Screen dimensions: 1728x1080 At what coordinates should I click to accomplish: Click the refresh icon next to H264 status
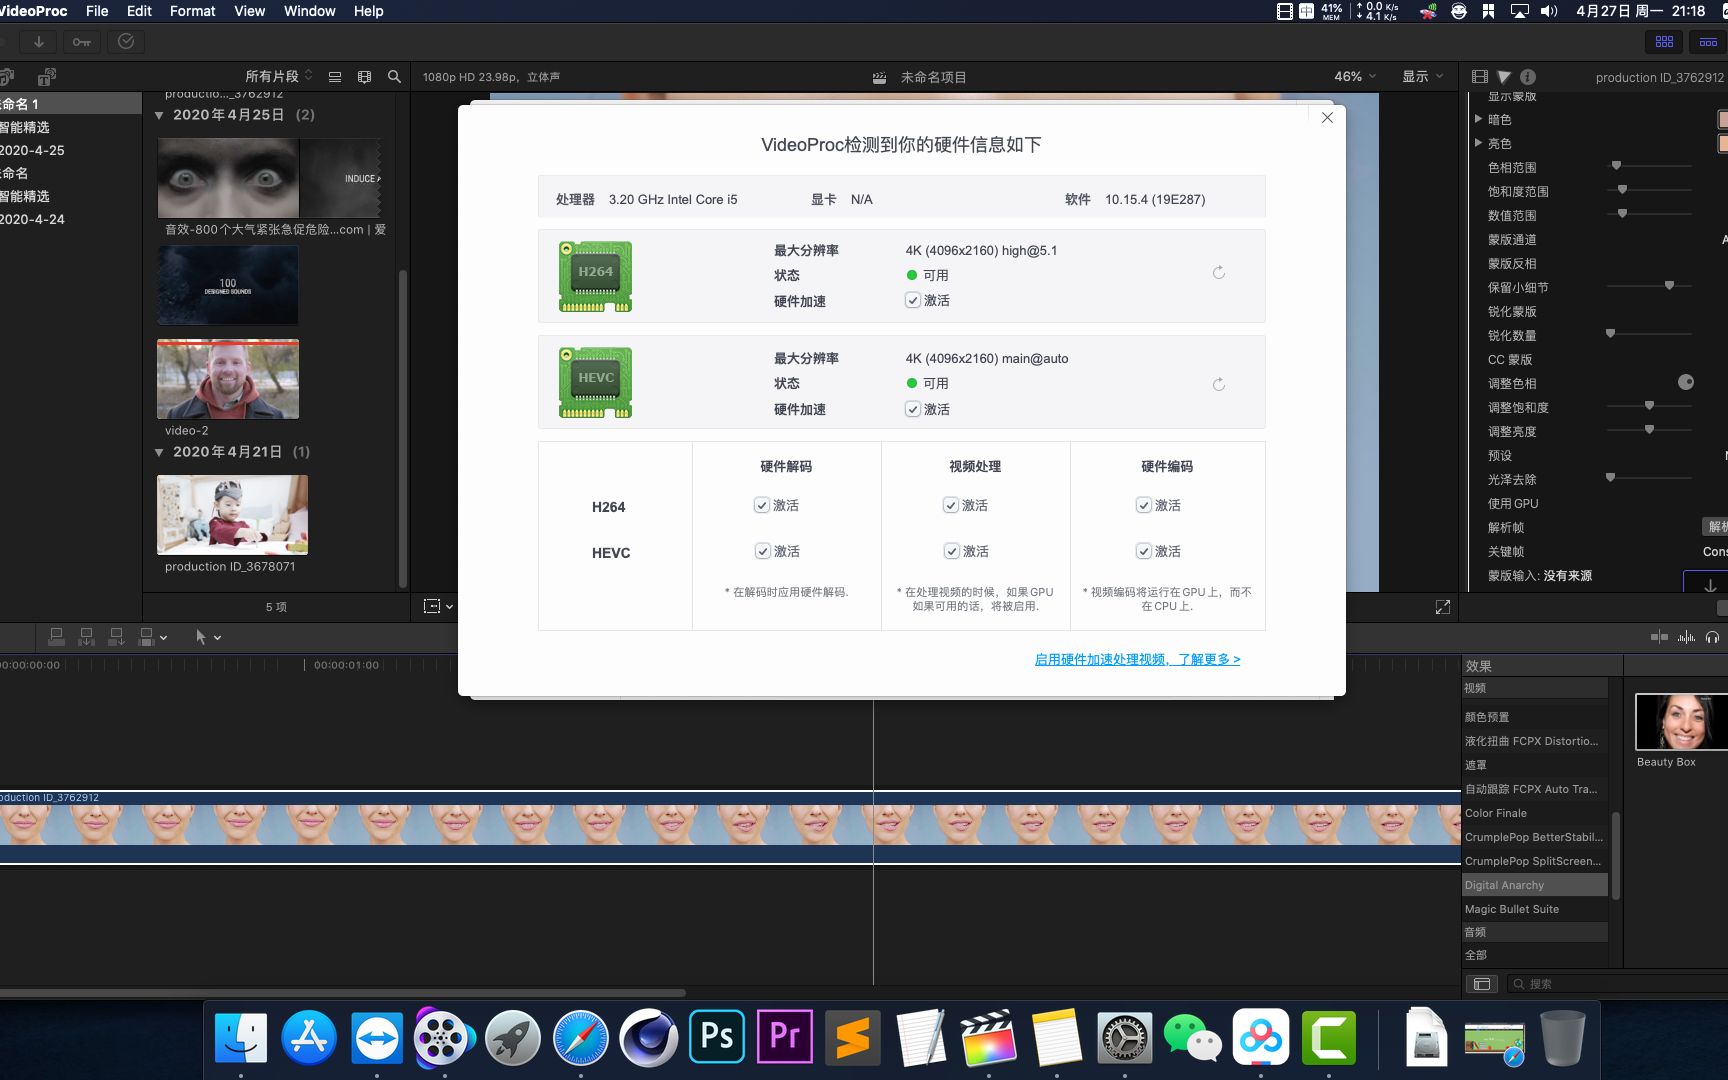(x=1218, y=272)
